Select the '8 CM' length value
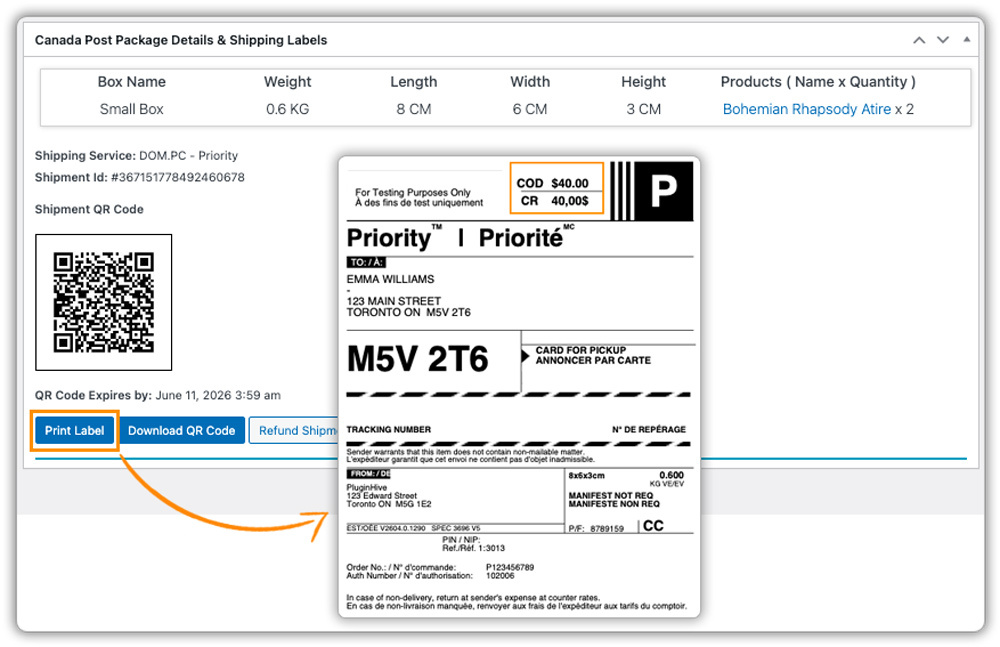Image resolution: width=1000 pixels, height=647 pixels. tap(414, 109)
